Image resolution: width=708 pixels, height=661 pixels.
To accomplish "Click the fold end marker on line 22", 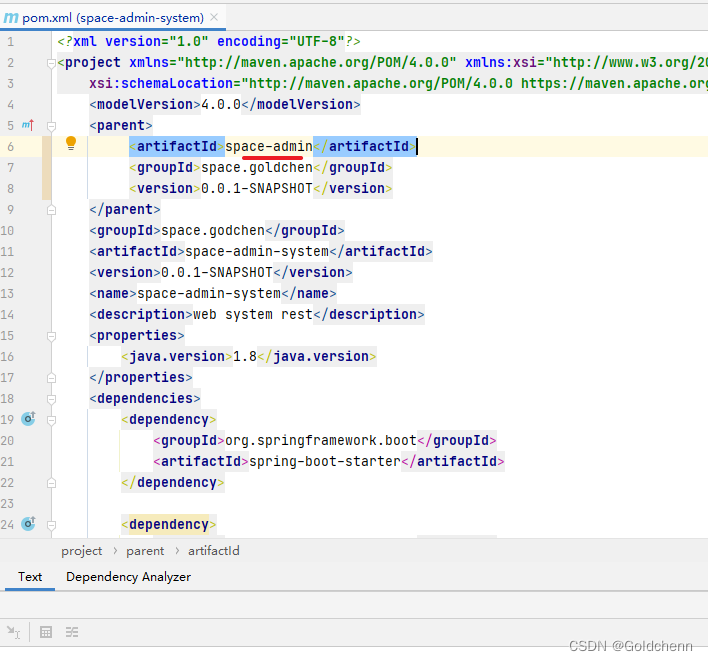I will [51, 483].
